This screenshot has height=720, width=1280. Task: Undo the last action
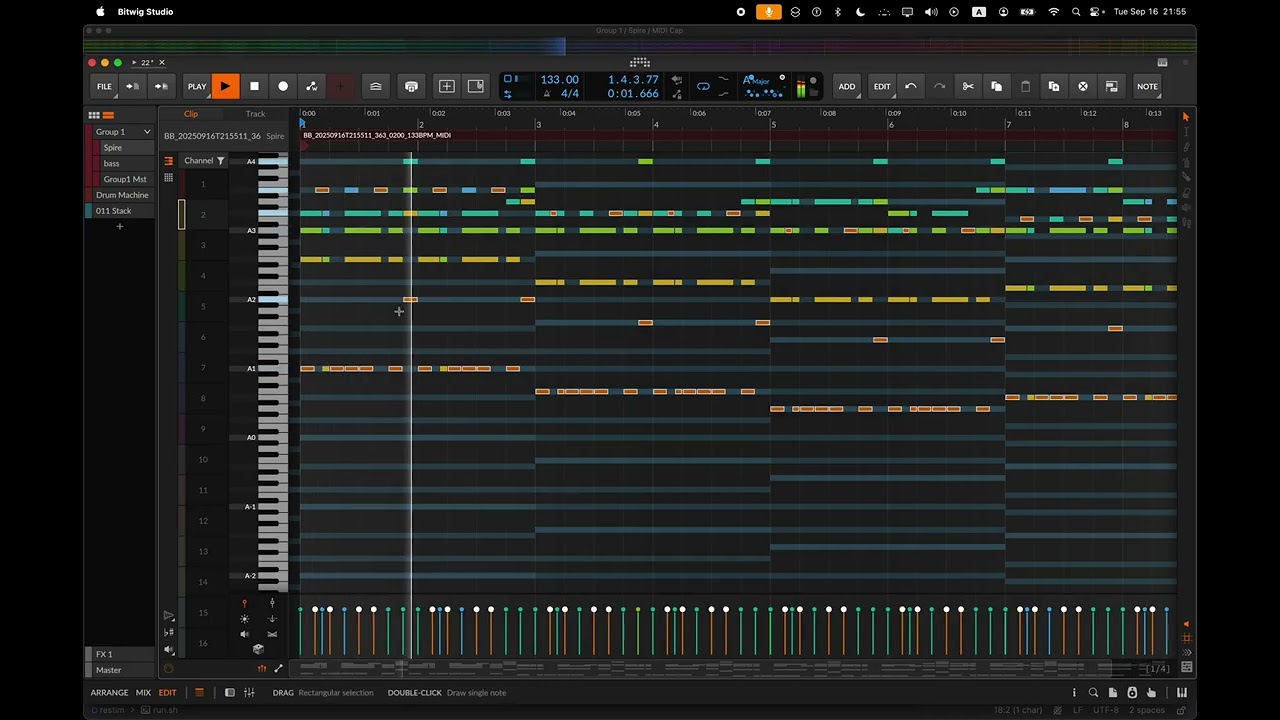tap(910, 86)
